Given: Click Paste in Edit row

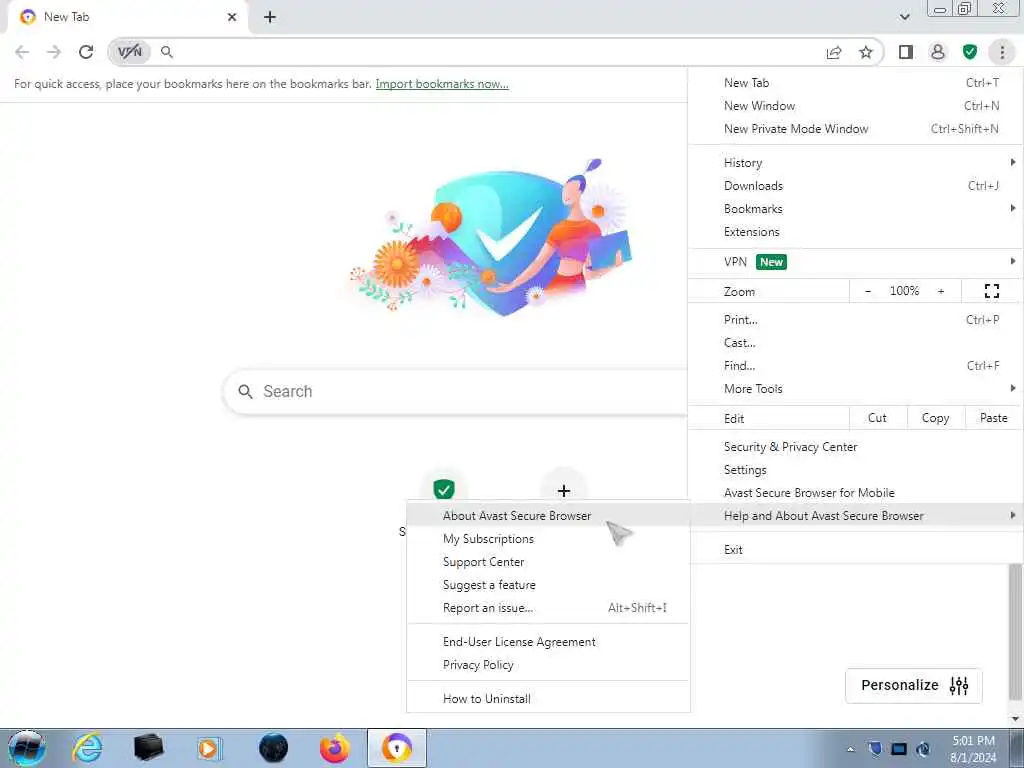Looking at the screenshot, I should [993, 418].
